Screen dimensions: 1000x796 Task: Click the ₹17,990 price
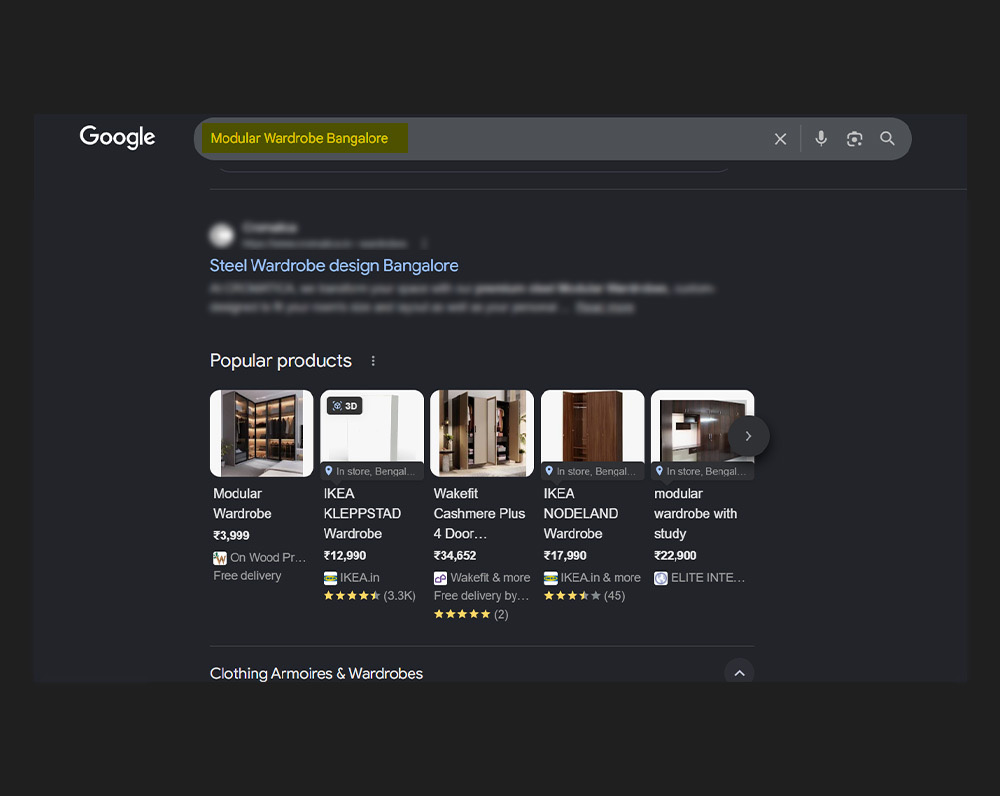point(565,556)
